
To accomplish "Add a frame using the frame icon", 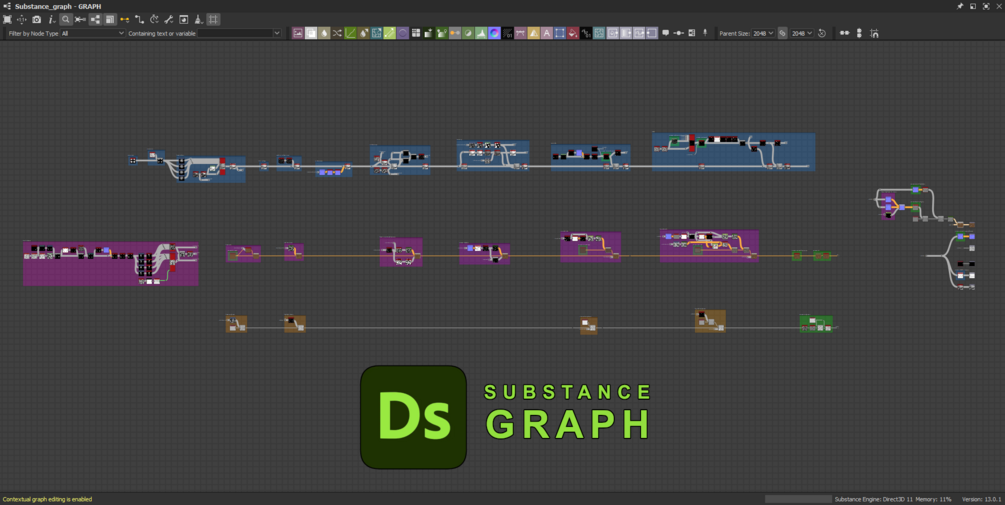I will coord(692,33).
